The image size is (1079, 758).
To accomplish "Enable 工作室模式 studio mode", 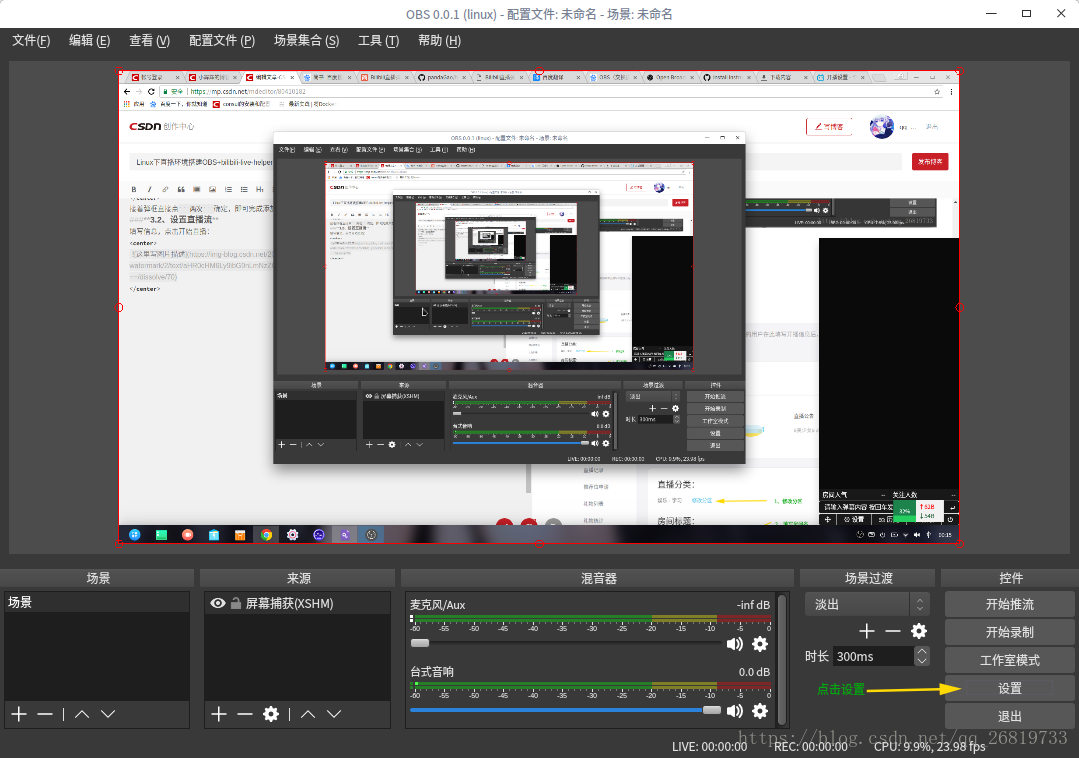I will [1009, 659].
